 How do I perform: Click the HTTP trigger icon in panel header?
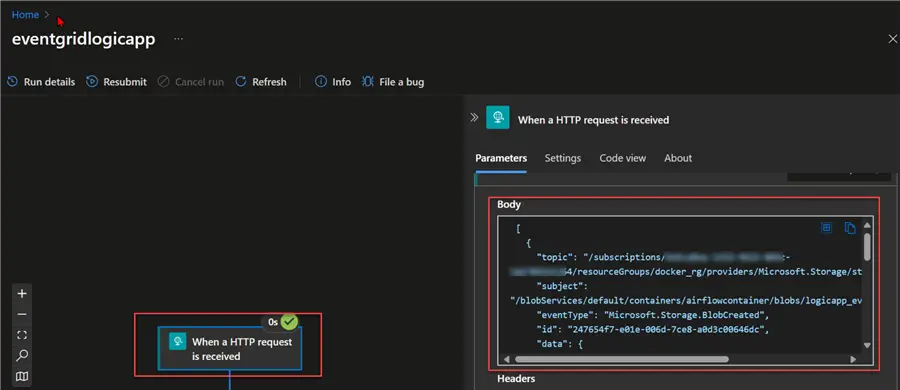click(x=498, y=118)
